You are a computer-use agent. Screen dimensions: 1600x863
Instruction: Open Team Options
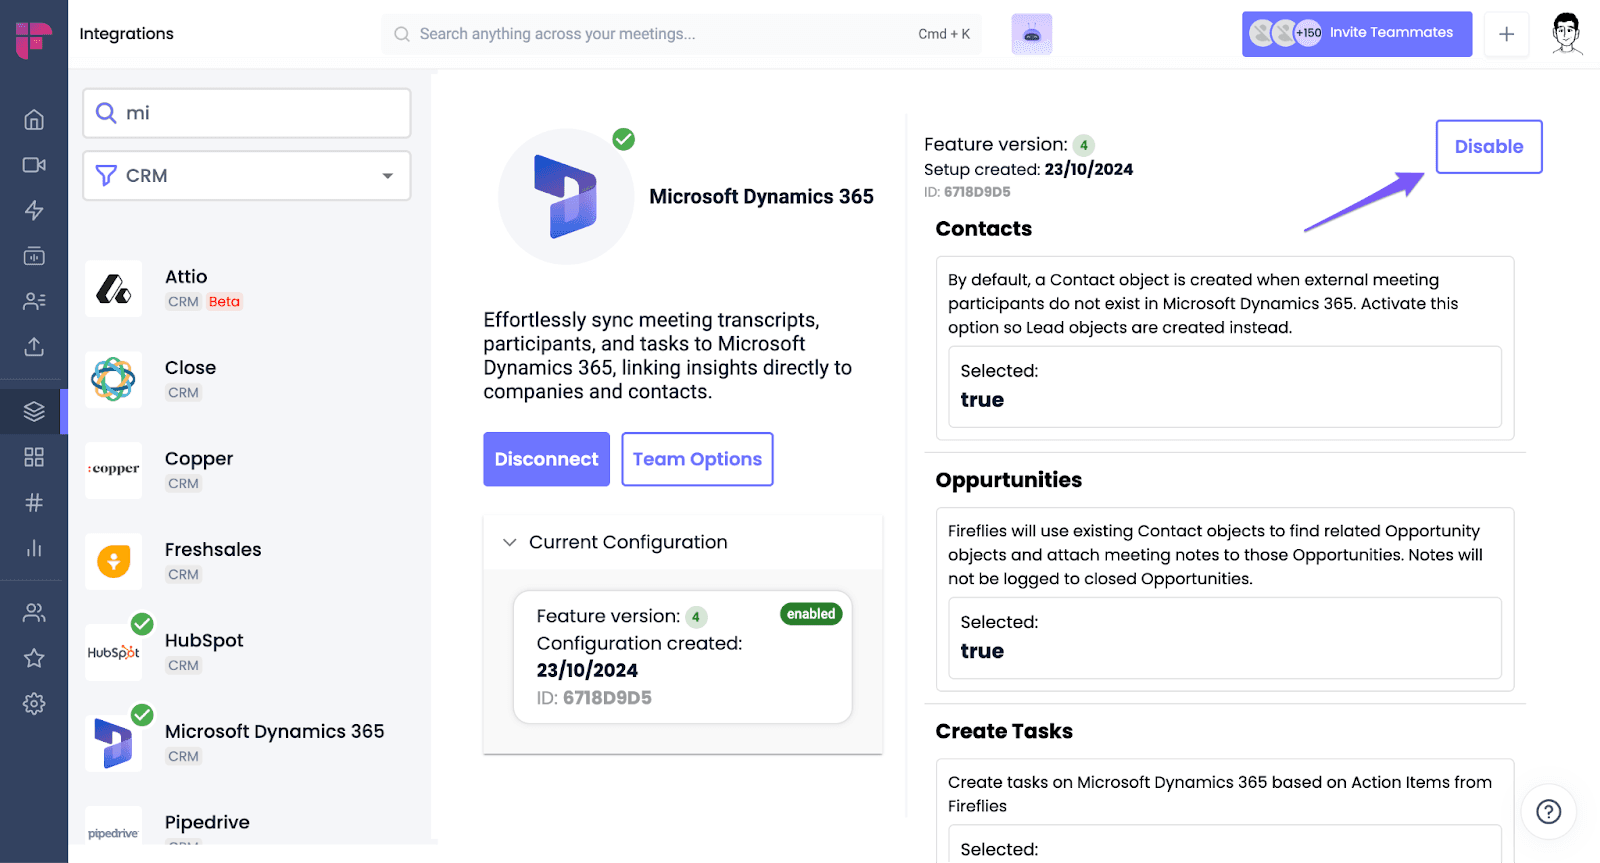point(697,459)
